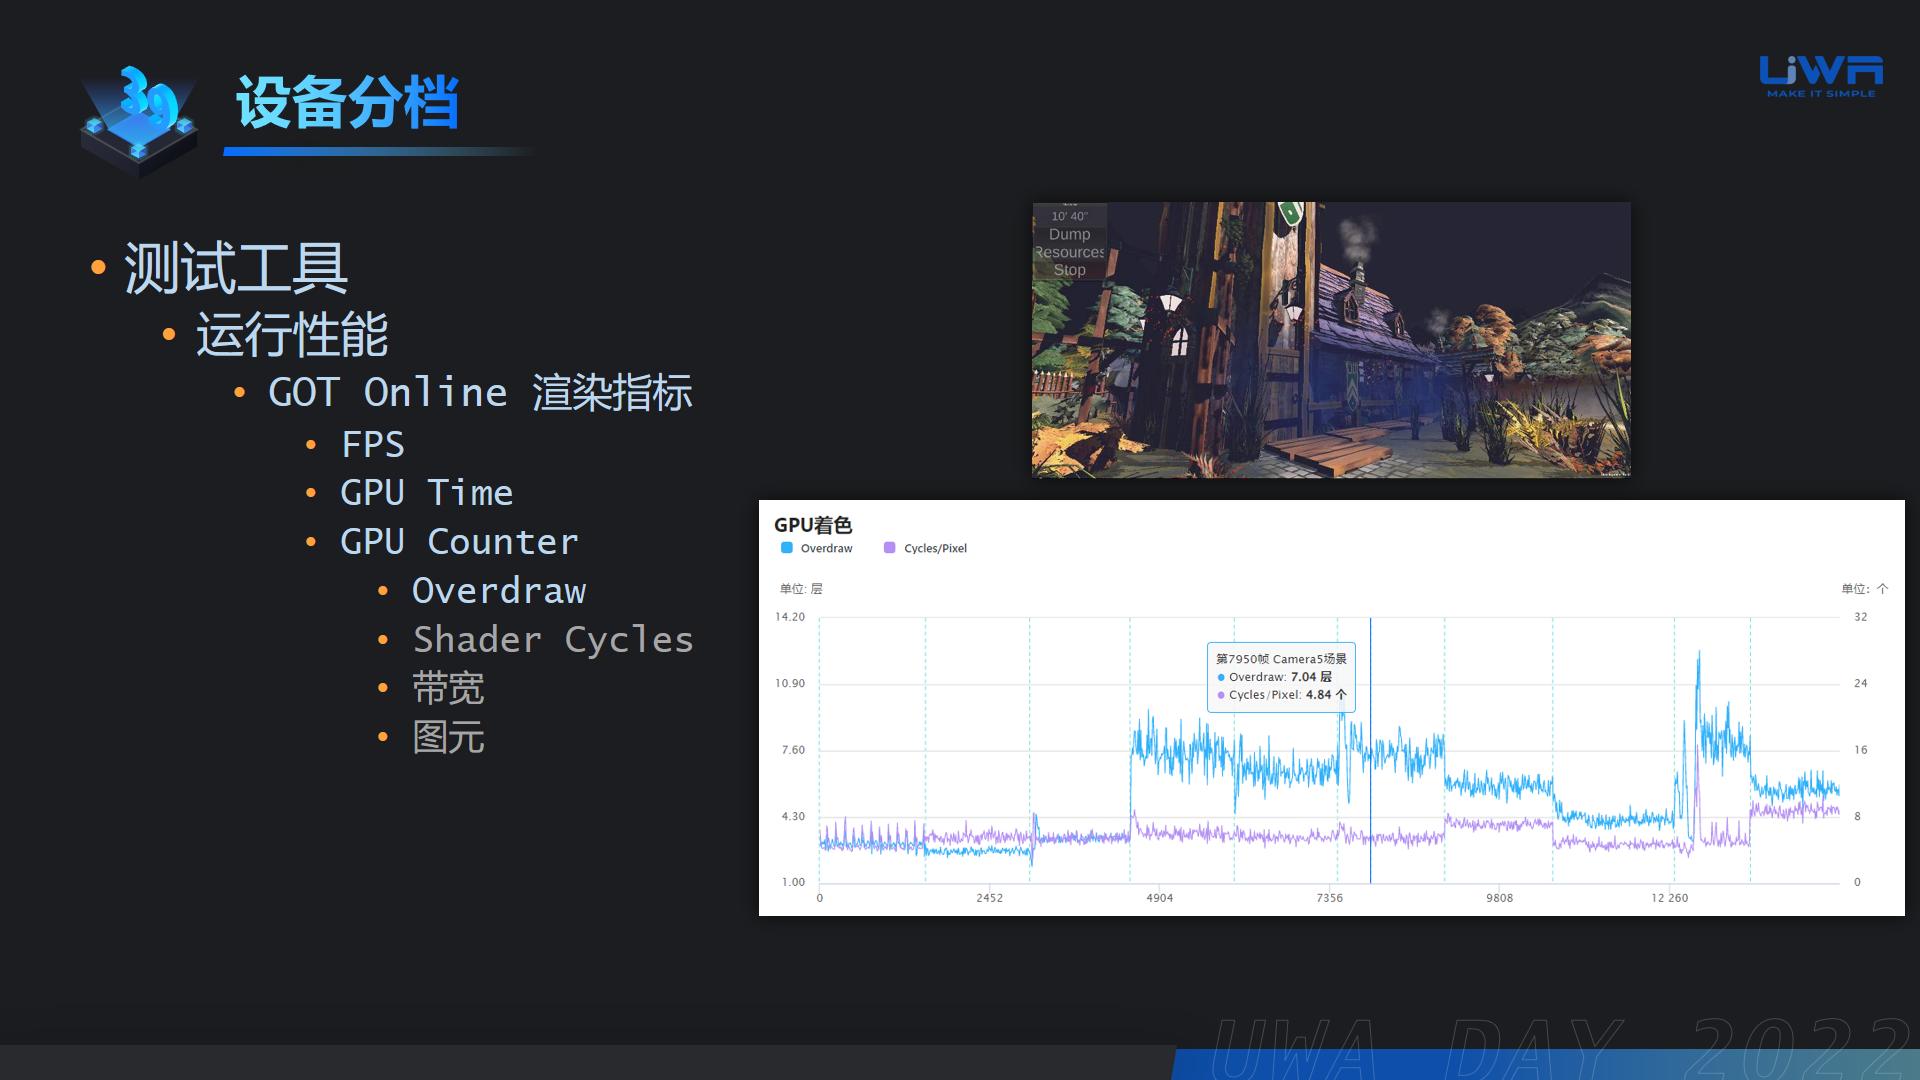Viewport: 1920px width, 1080px height.
Task: Click left y-axis label 10.90
Action: pos(790,684)
